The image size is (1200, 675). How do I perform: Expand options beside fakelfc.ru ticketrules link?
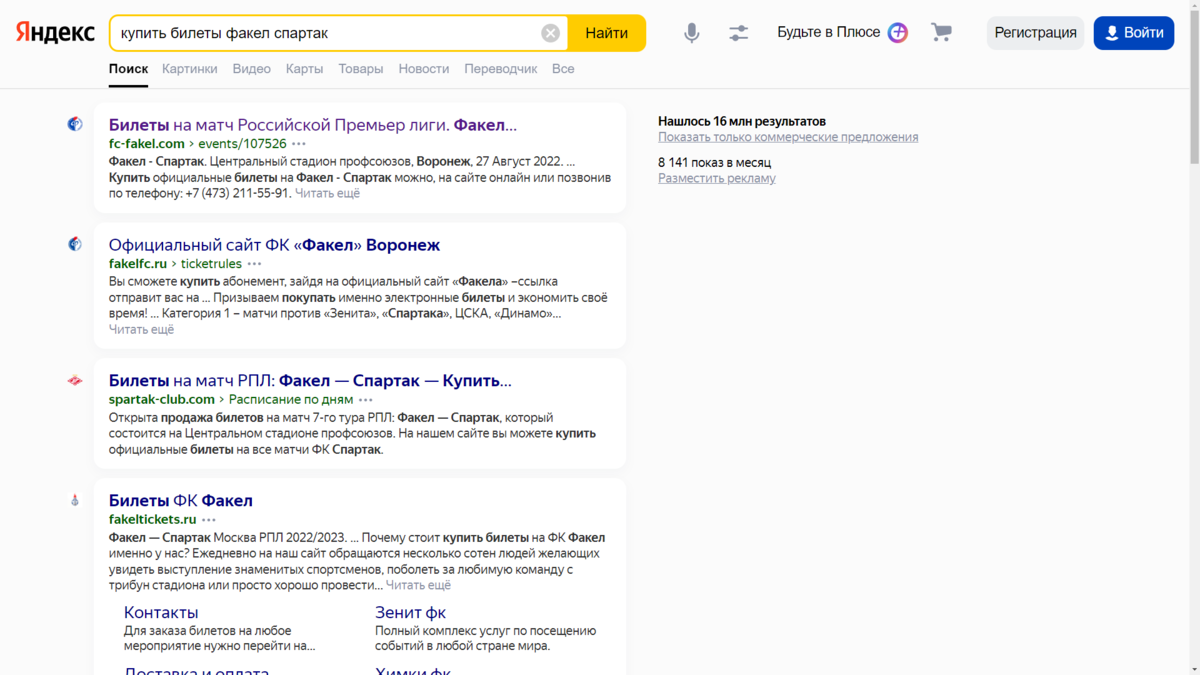(x=256, y=264)
